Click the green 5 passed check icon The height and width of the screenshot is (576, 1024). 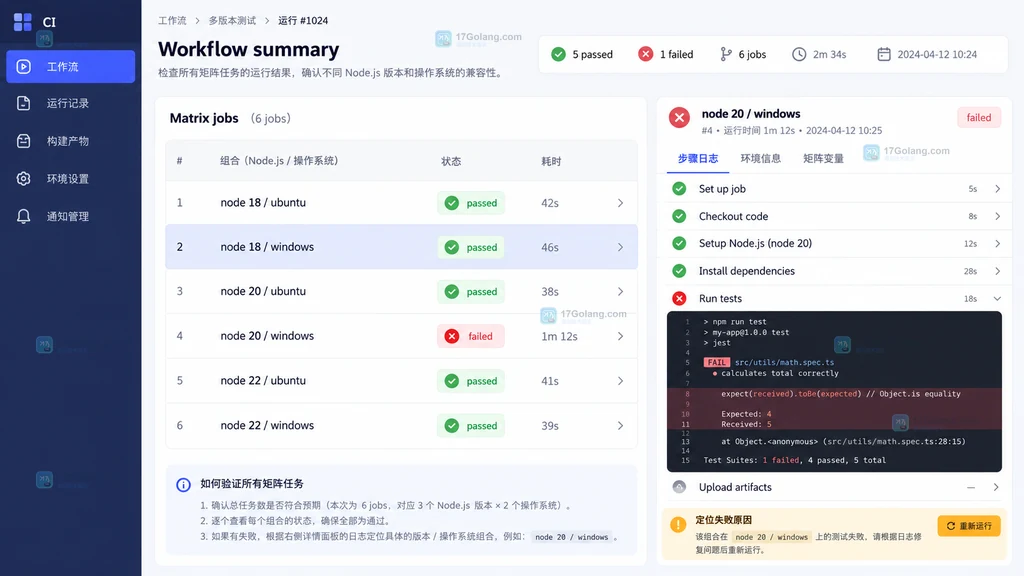point(558,54)
